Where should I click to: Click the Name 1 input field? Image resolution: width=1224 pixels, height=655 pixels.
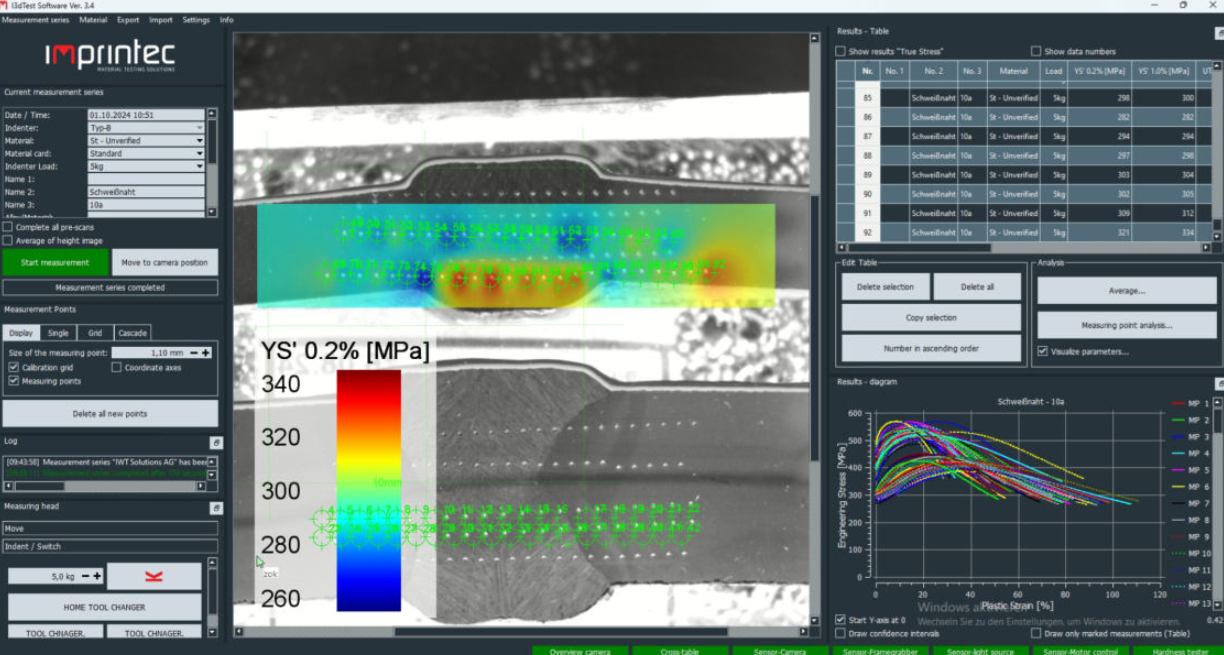[x=145, y=179]
